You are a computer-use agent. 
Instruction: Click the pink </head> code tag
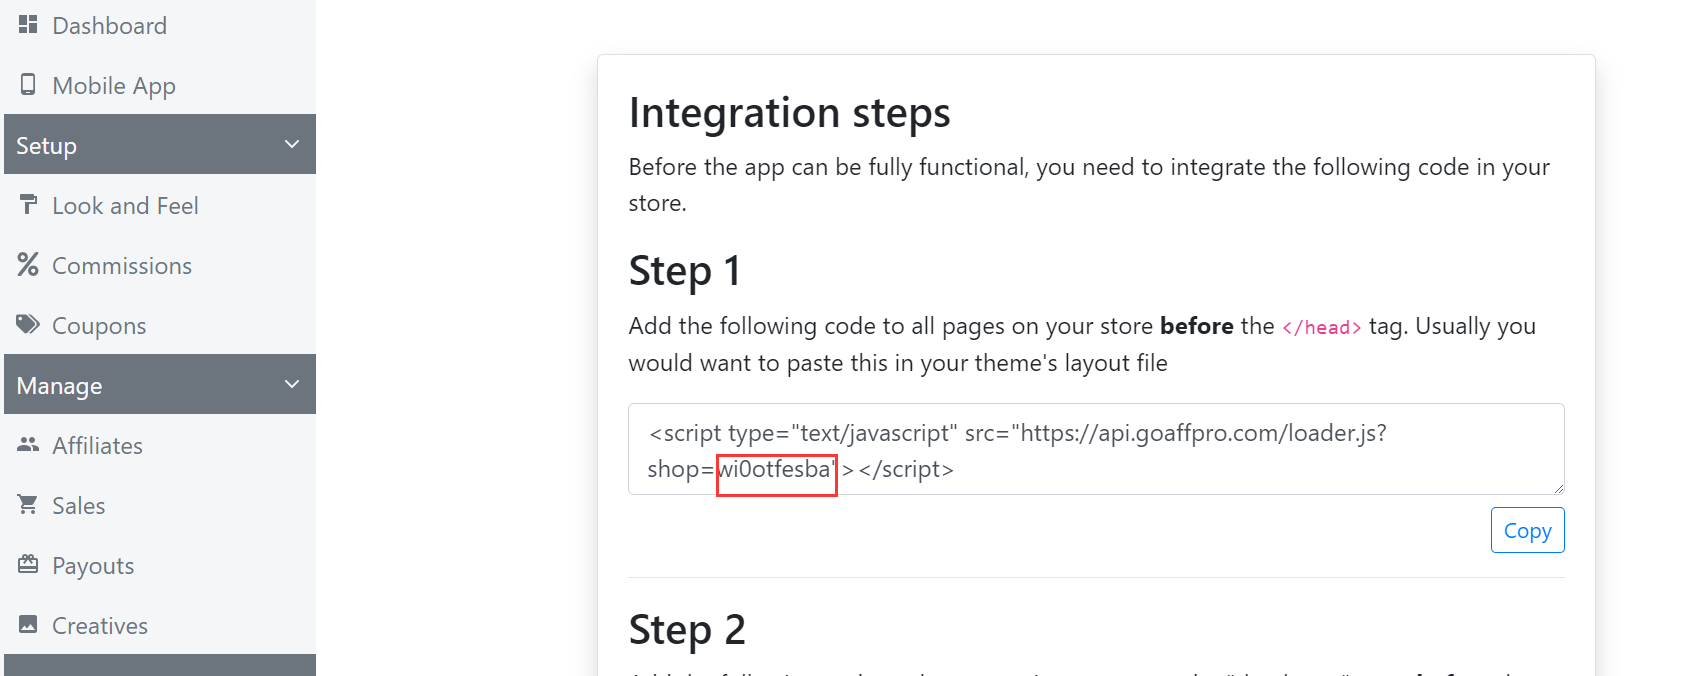pos(1321,328)
